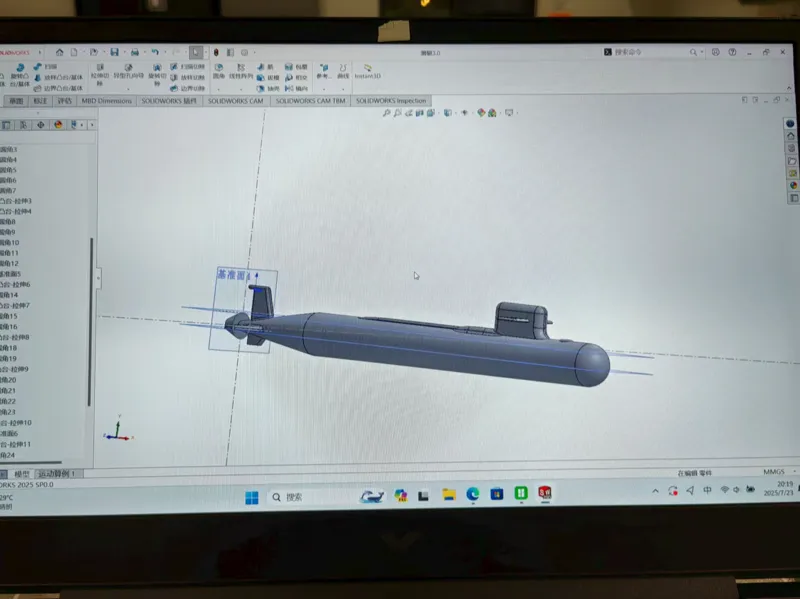Collapse the ribbon using the chevron

[x=789, y=88]
